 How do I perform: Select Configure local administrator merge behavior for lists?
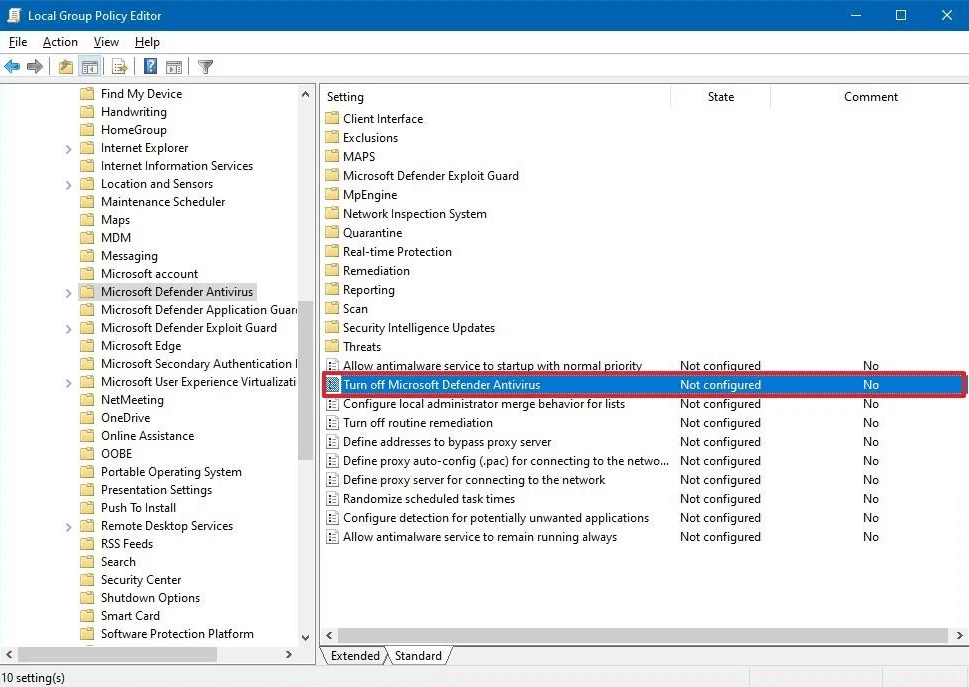484,404
